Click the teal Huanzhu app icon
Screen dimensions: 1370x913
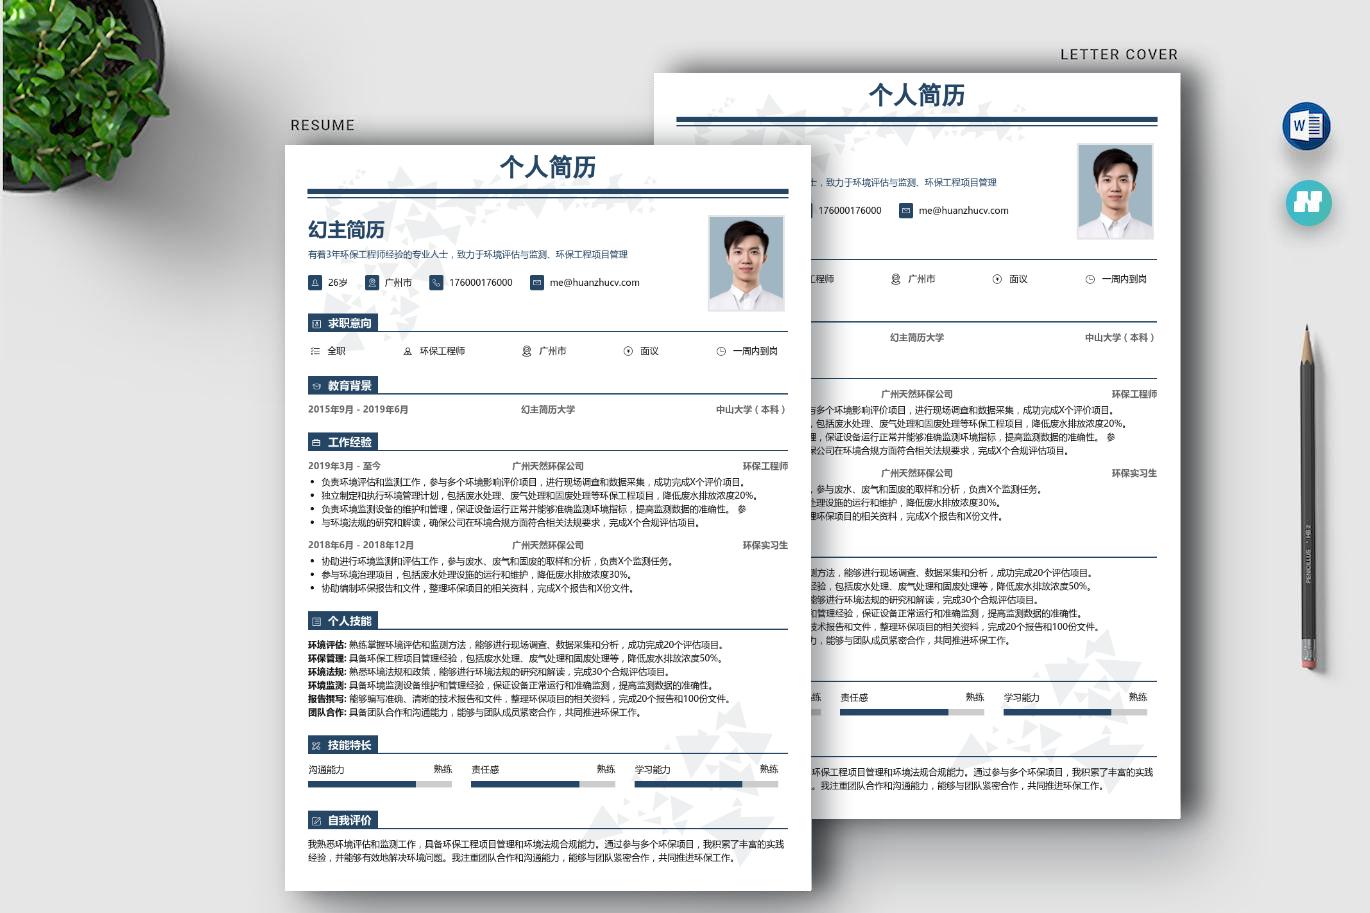click(1307, 203)
